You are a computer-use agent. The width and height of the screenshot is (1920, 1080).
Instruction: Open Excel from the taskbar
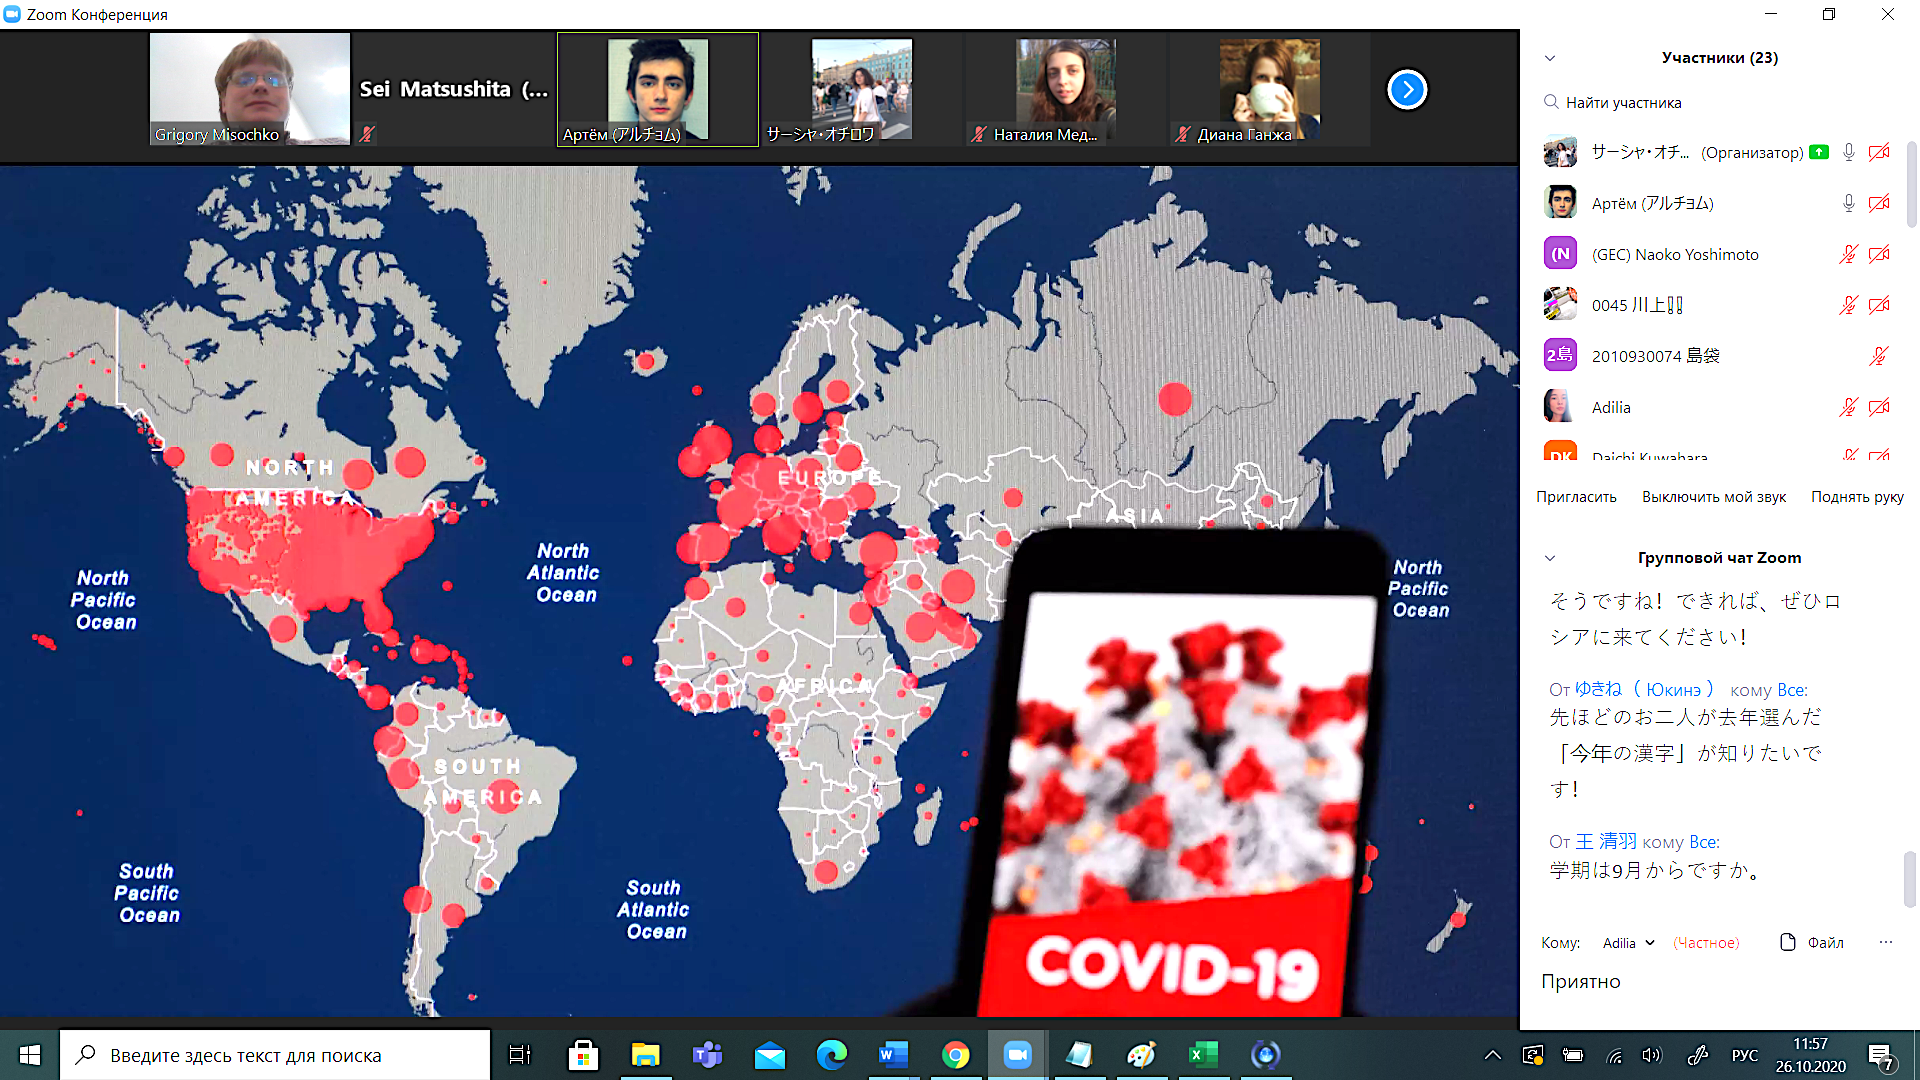pos(1203,1055)
